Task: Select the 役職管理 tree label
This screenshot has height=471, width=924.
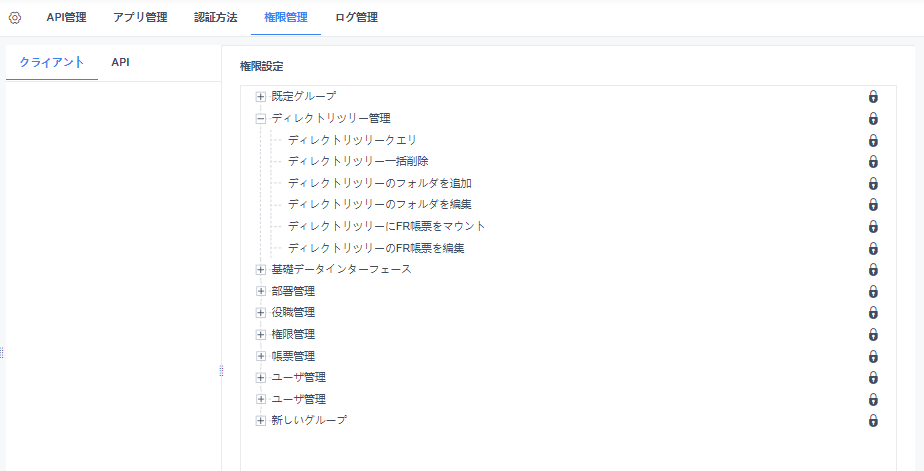Action: click(x=293, y=312)
